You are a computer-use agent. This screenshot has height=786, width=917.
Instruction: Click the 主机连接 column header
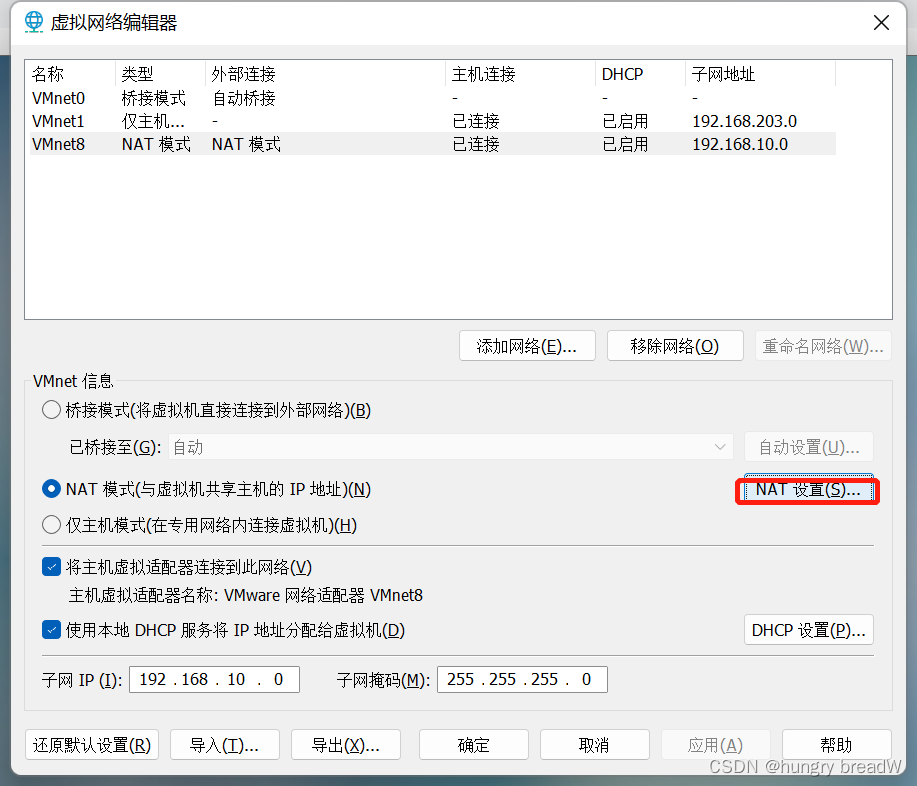[x=520, y=74]
